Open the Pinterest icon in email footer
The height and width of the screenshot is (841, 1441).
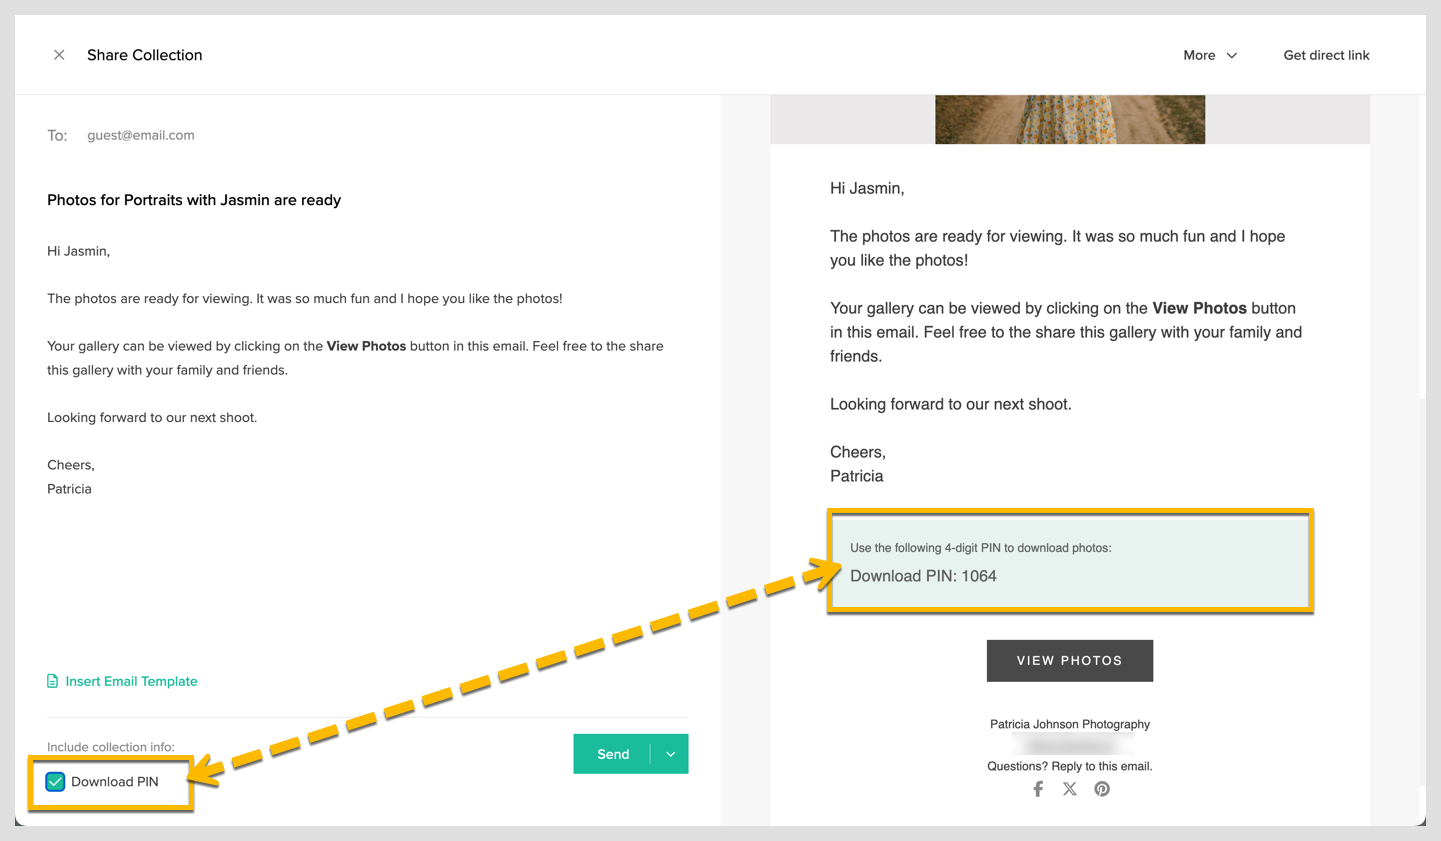[x=1102, y=789]
